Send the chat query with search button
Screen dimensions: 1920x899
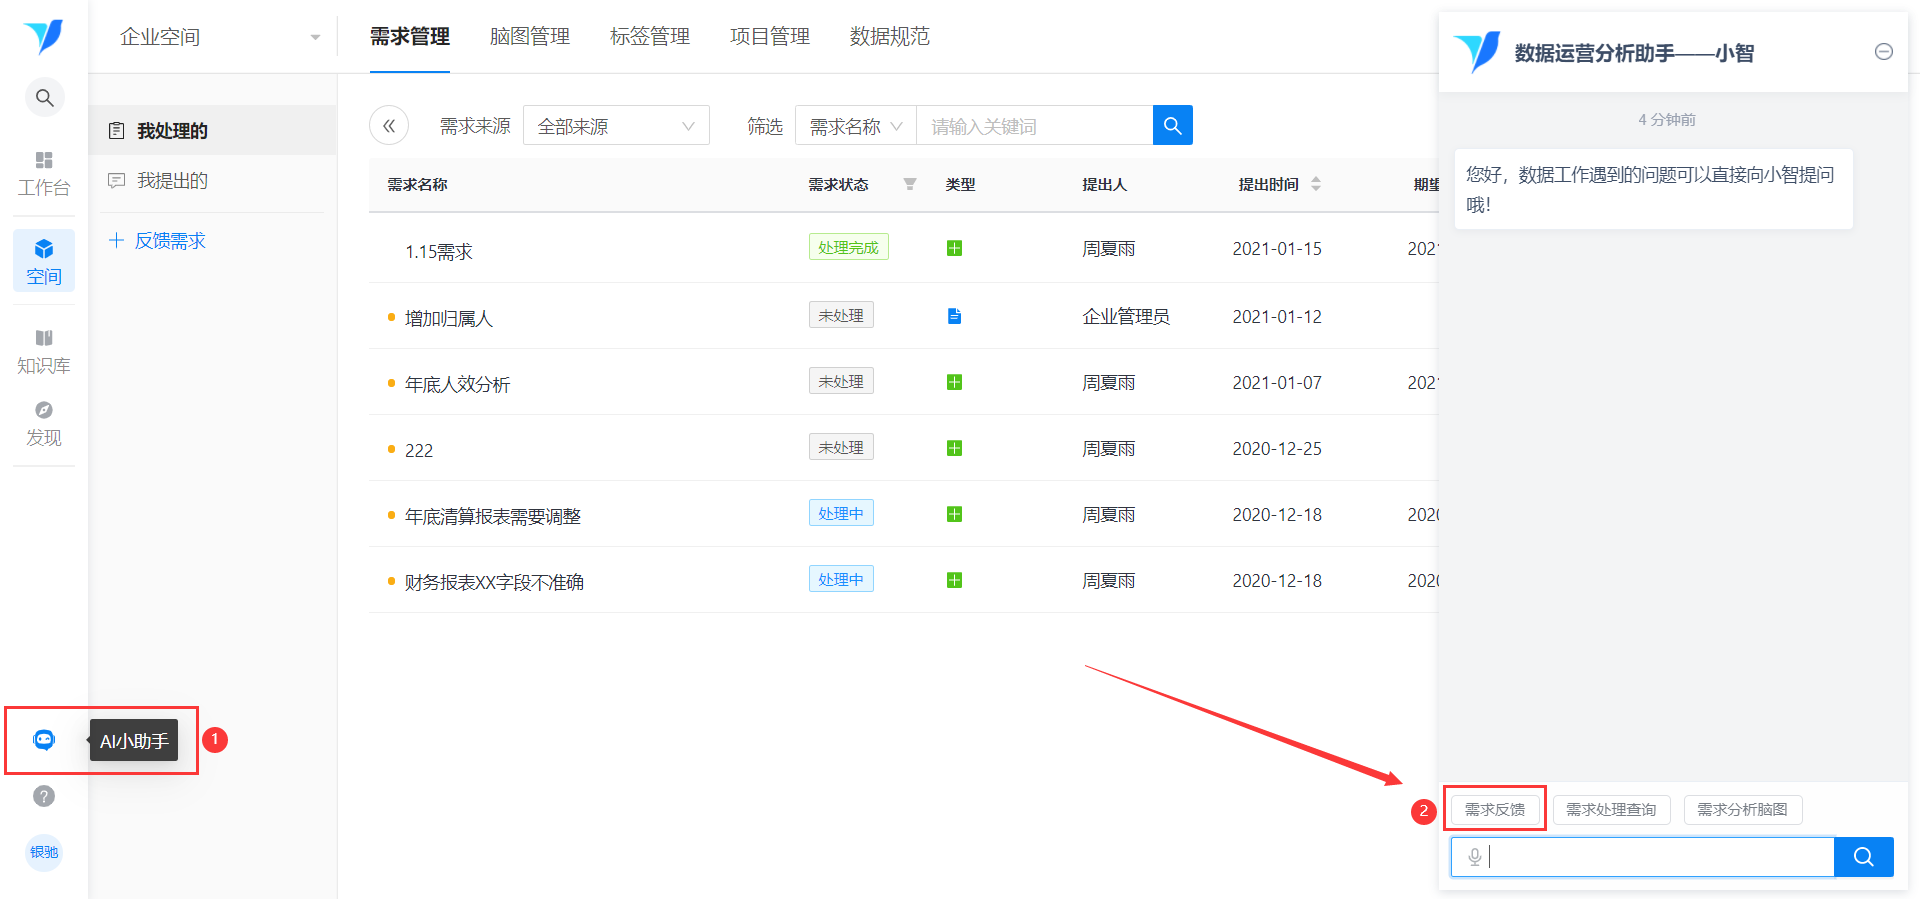[1864, 857]
